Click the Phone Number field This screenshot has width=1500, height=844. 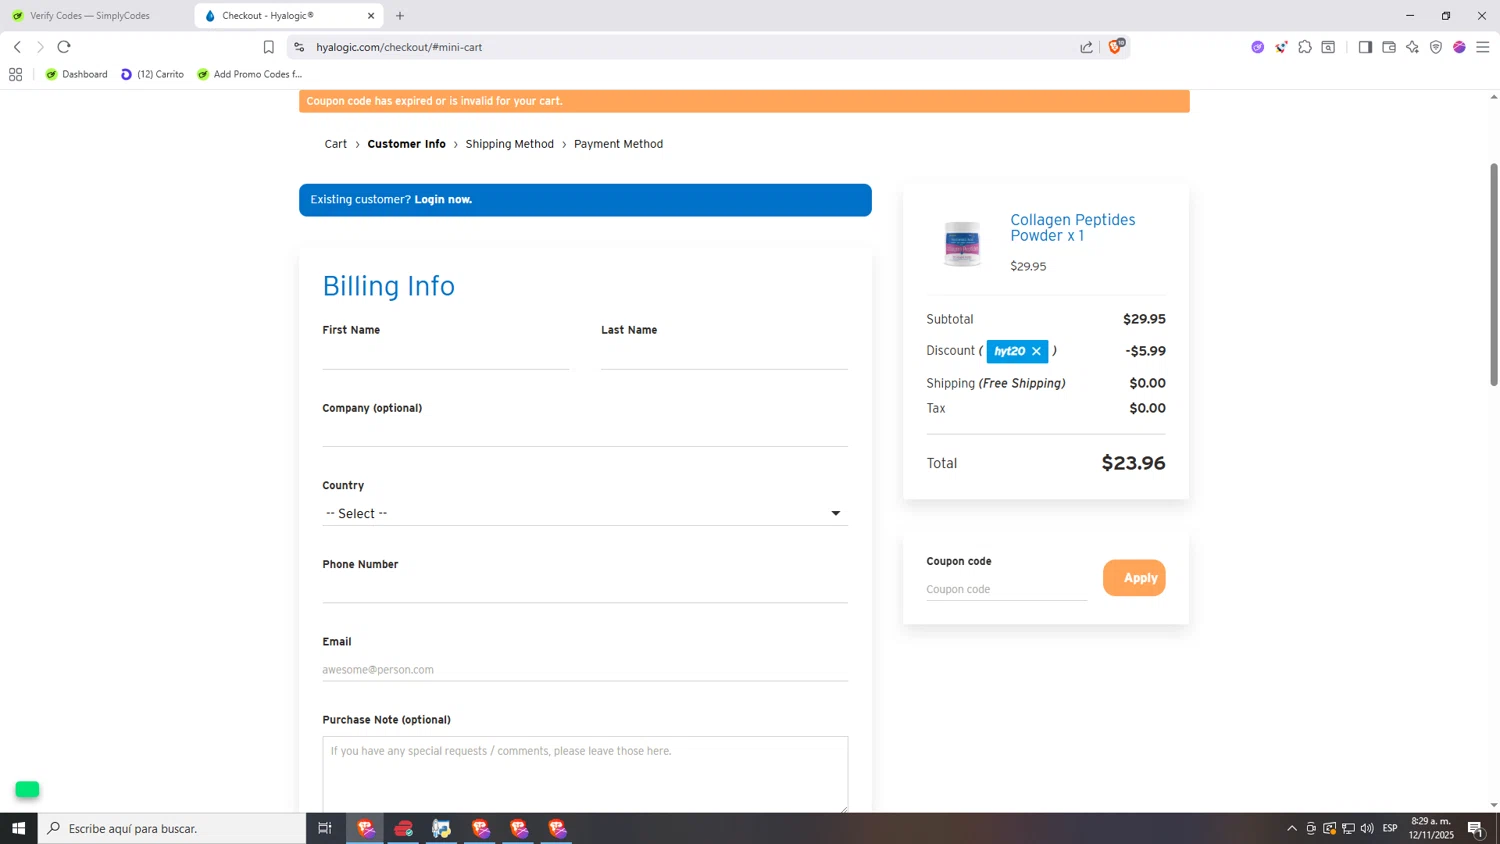pyautogui.click(x=585, y=590)
